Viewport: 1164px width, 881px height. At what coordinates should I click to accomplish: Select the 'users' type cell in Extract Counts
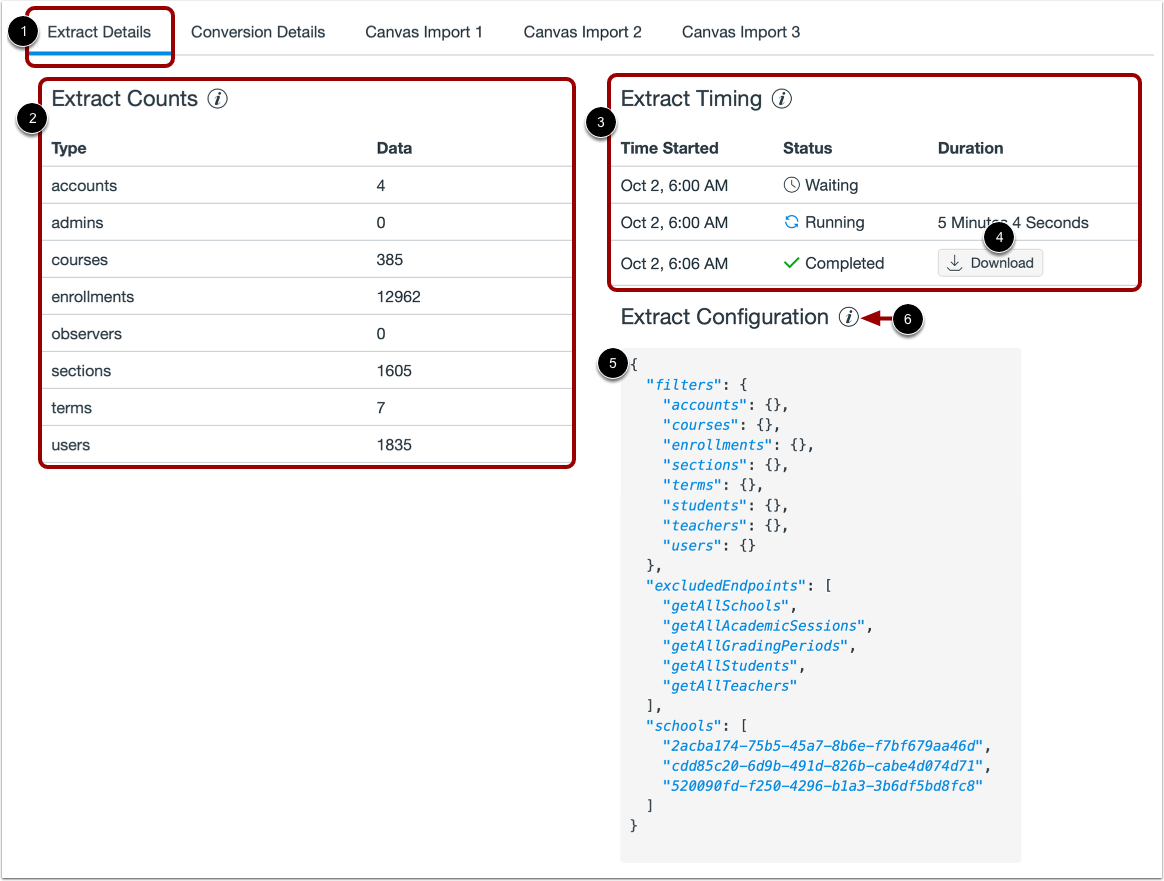point(71,445)
